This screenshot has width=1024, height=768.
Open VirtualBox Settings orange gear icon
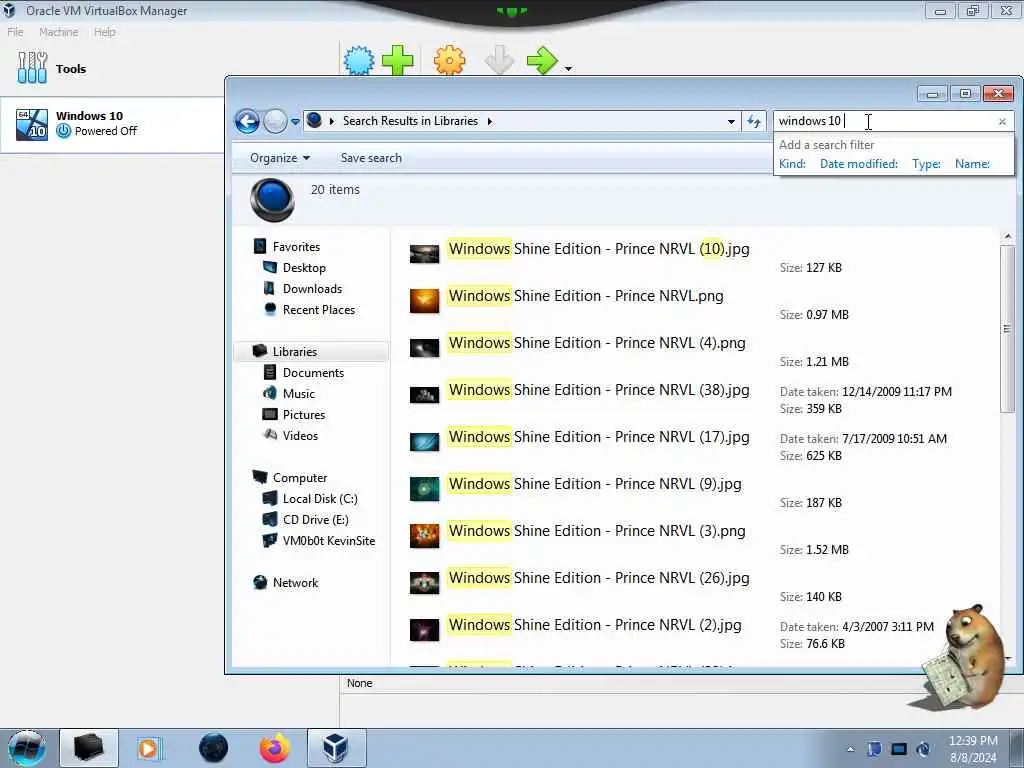click(449, 61)
